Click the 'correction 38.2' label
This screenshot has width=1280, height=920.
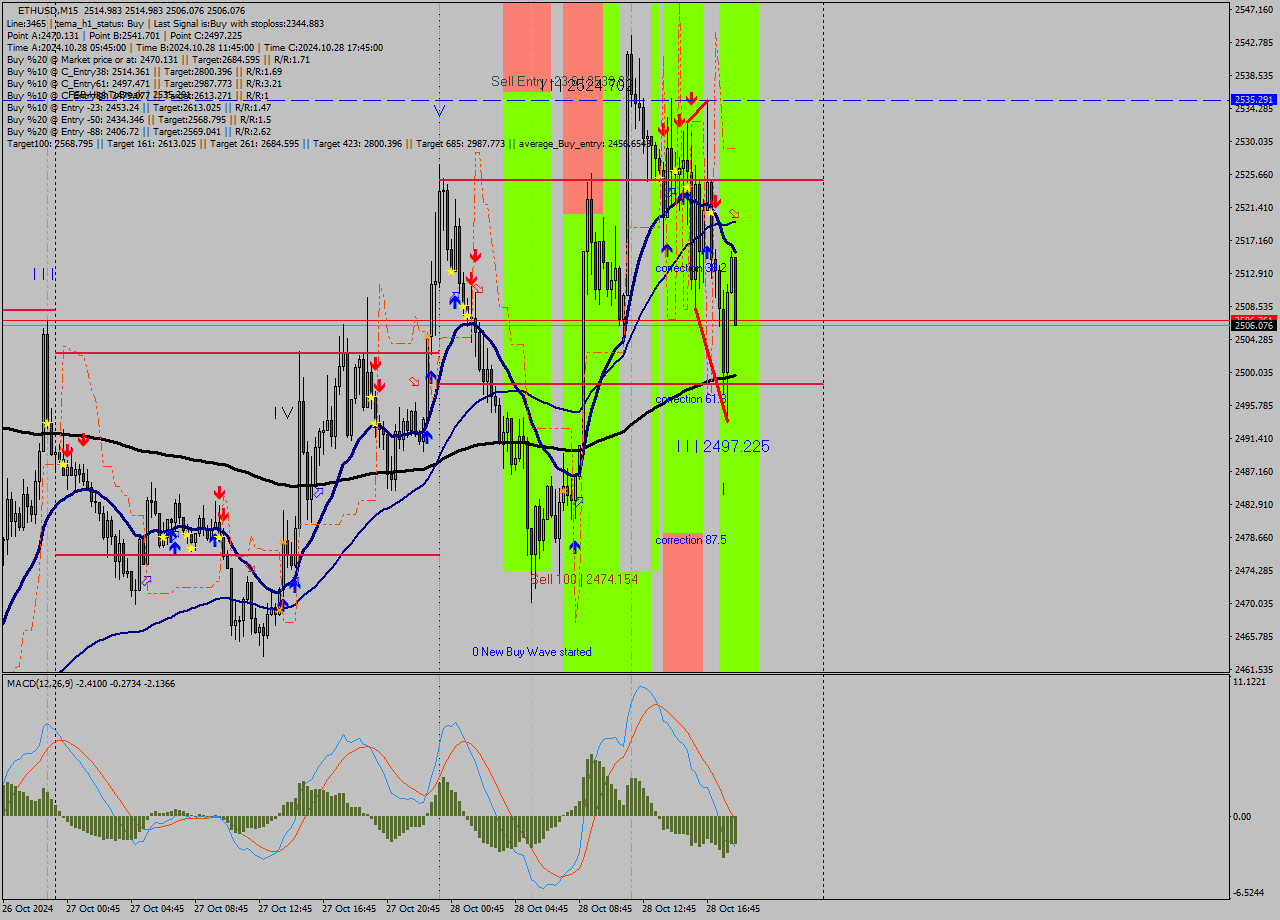click(691, 268)
